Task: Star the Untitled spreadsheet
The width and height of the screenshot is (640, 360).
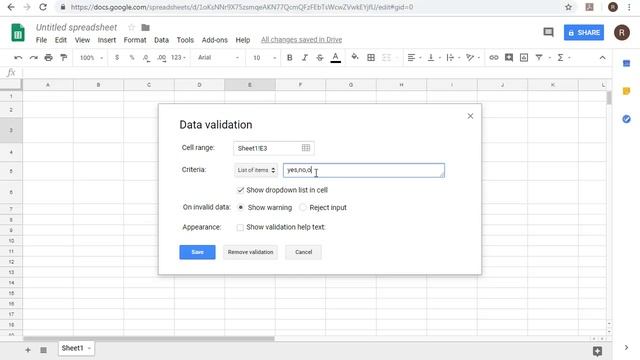Action: click(131, 27)
